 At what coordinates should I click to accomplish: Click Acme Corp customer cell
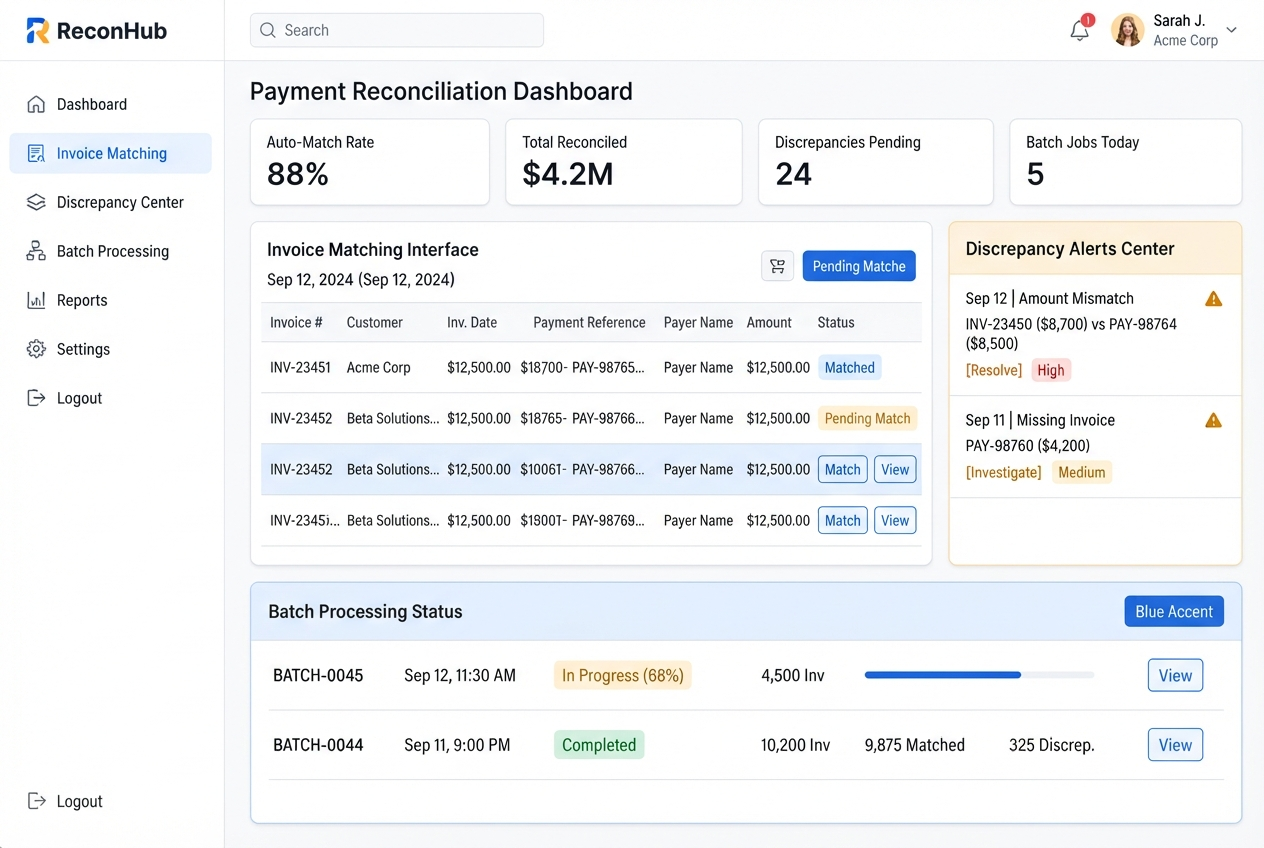[x=378, y=368]
